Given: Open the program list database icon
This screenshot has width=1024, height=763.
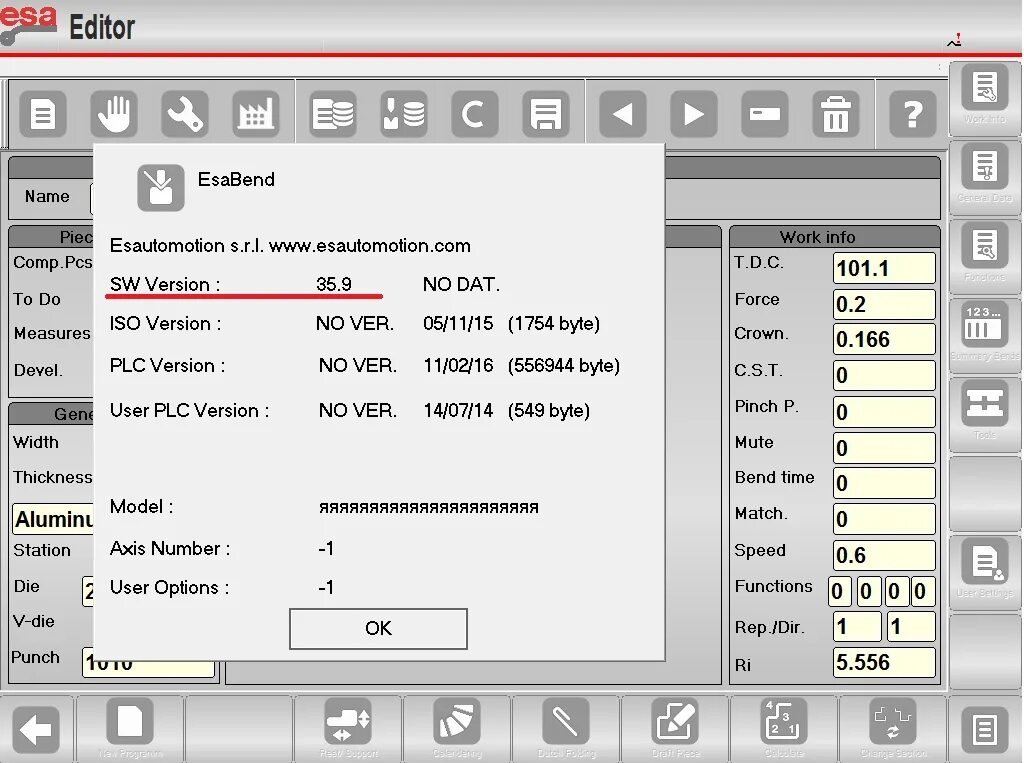Looking at the screenshot, I should [x=333, y=114].
